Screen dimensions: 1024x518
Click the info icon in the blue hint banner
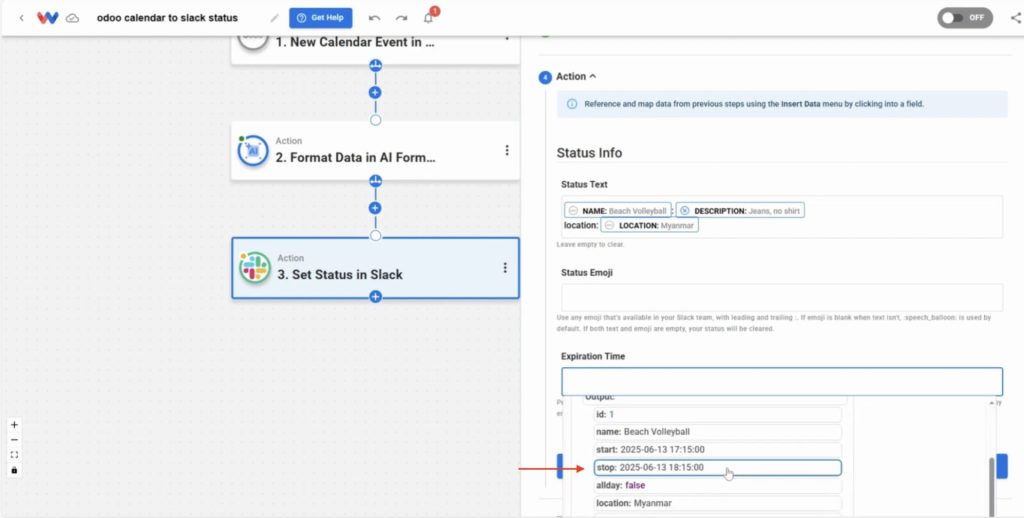pos(572,104)
